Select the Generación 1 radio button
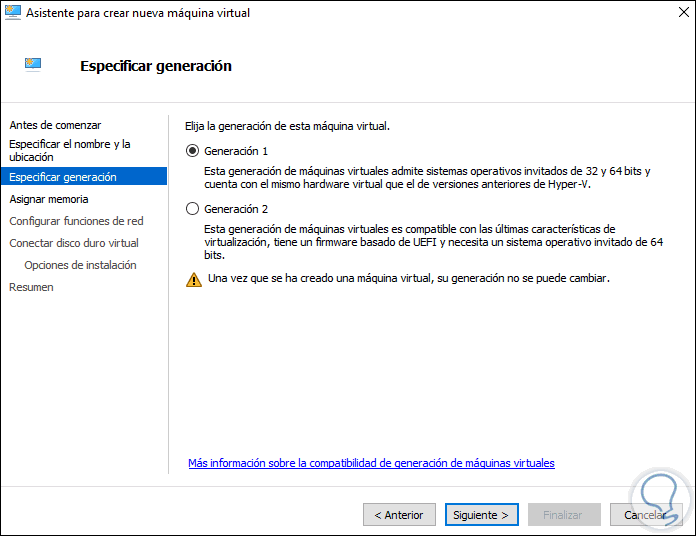The image size is (696, 536). point(193,151)
